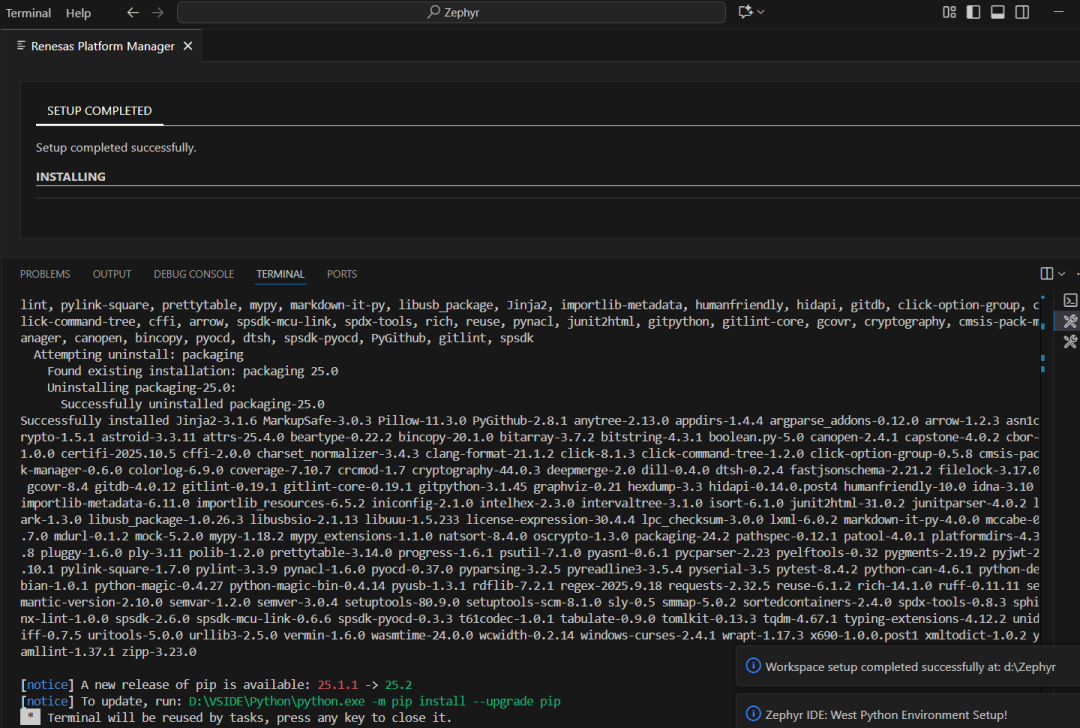Open the Copilot chat icon
1080x728 pixels.
744,12
